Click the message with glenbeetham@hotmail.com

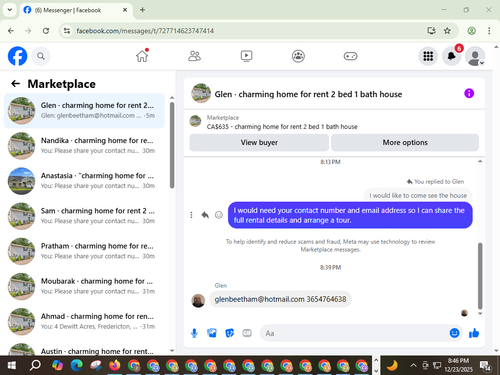(280, 299)
